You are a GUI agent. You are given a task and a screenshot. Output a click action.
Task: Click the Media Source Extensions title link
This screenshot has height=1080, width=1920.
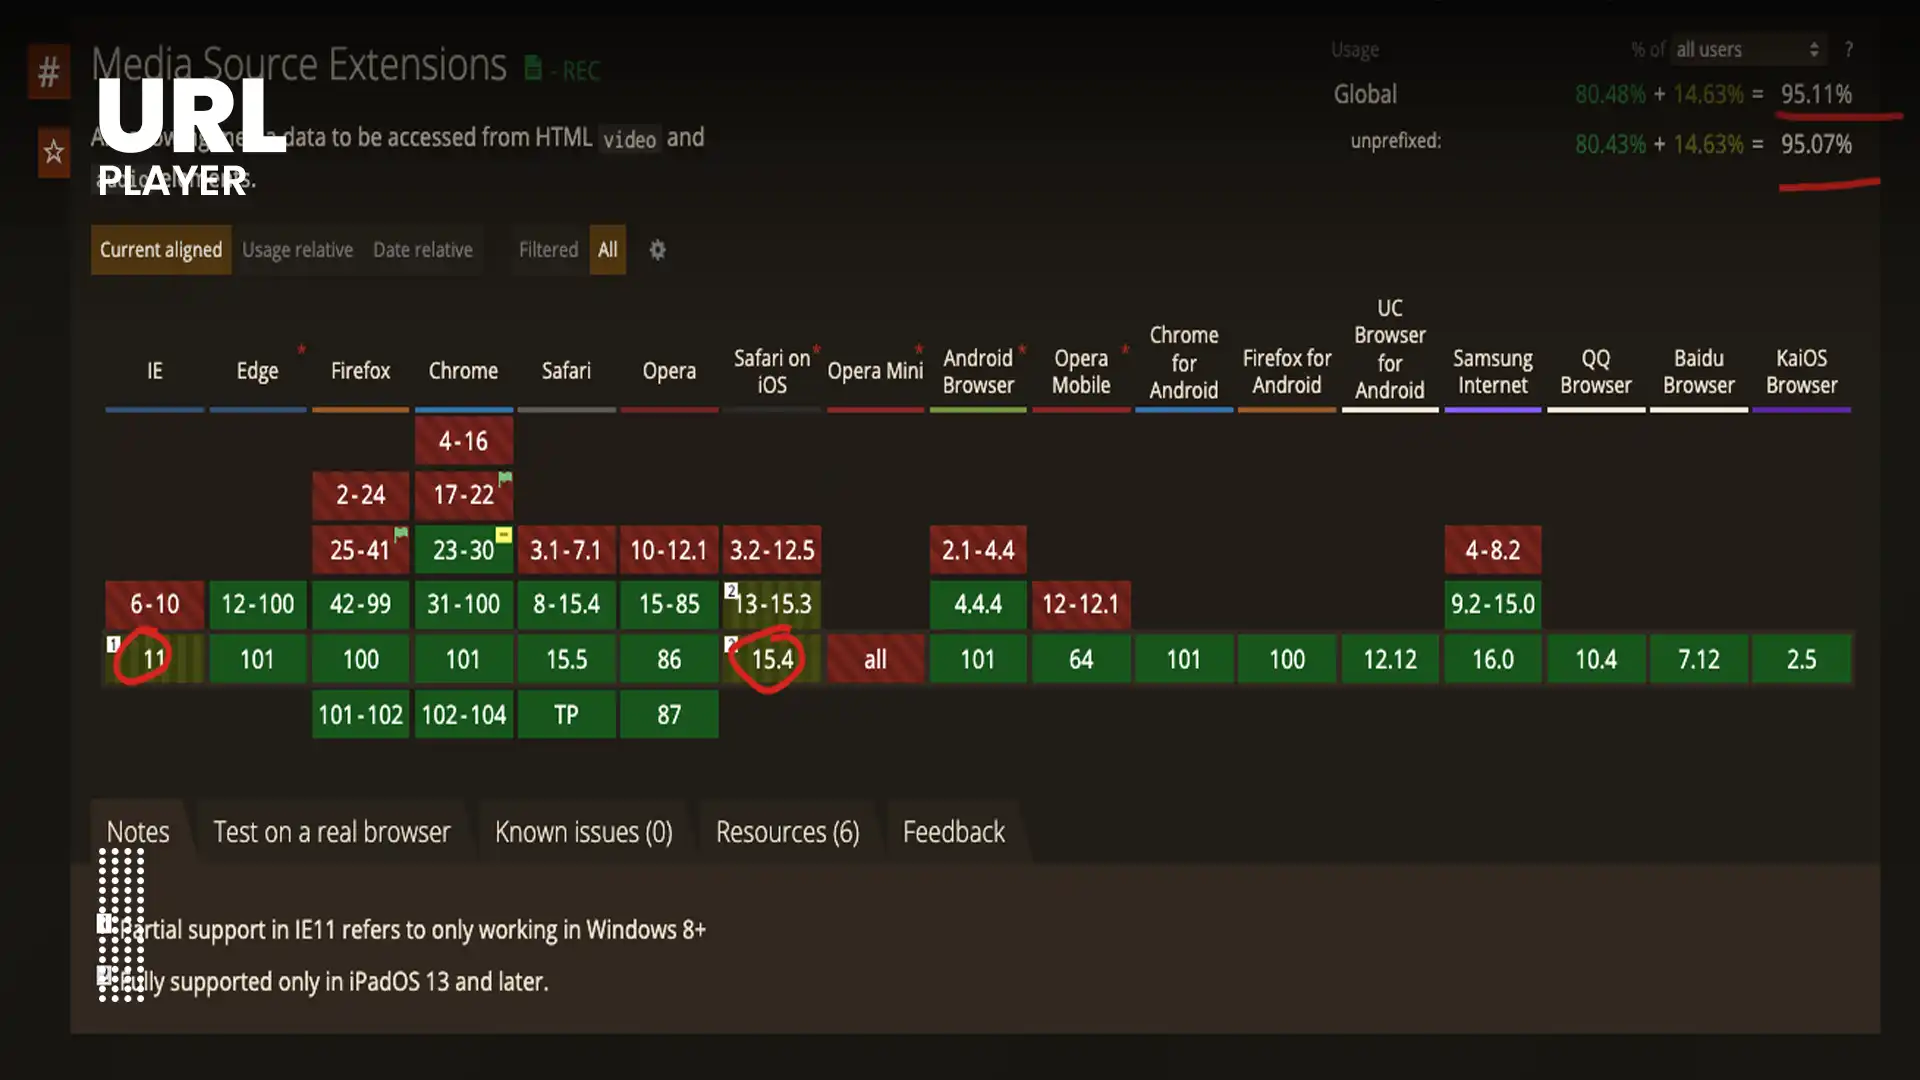pos(299,65)
